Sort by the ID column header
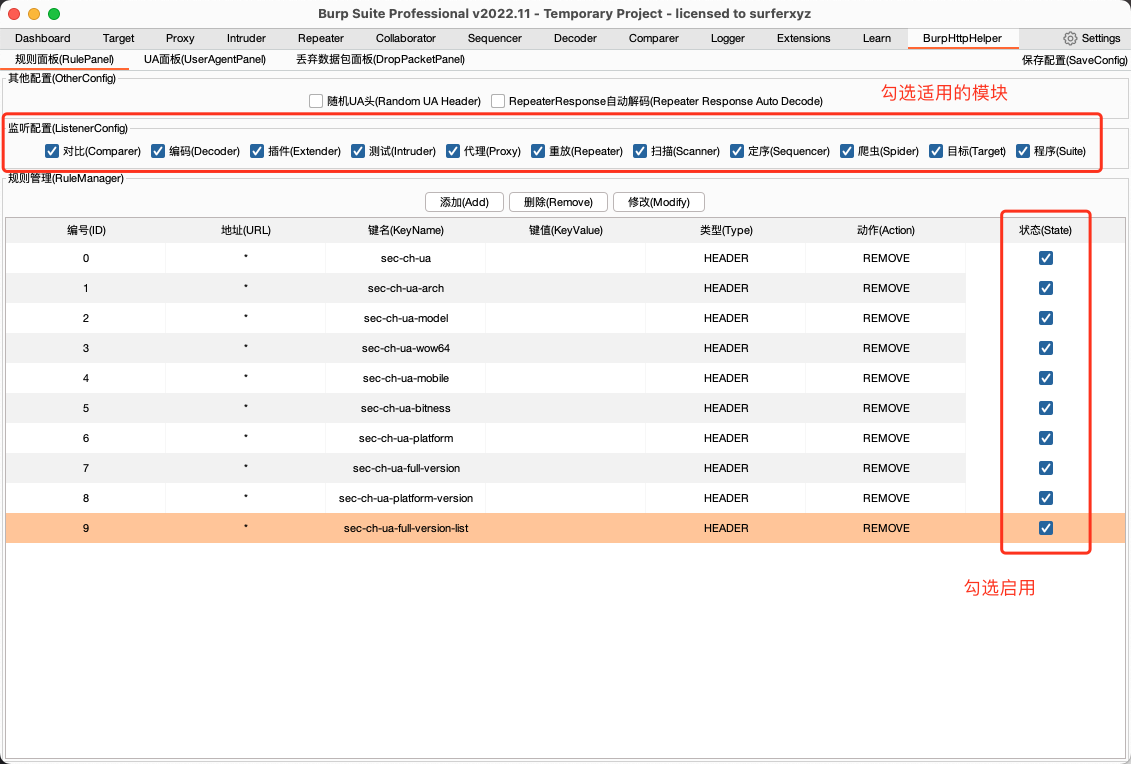Image resolution: width=1131 pixels, height=764 pixels. (x=86, y=230)
